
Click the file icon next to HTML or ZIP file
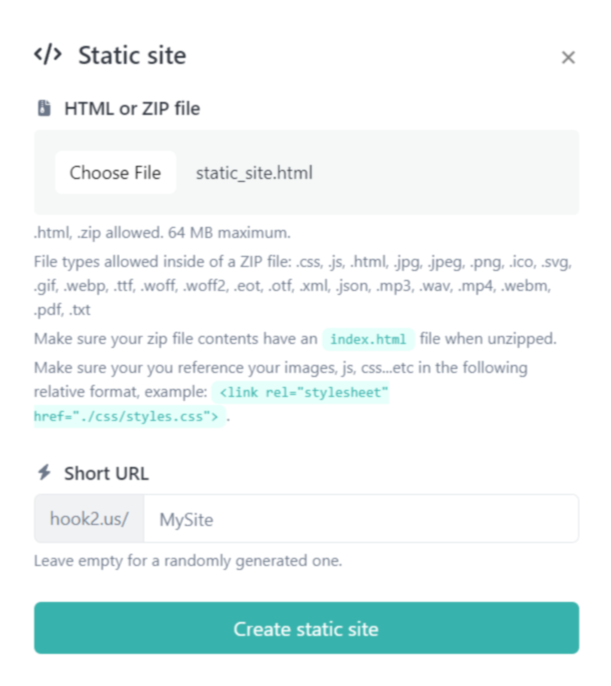click(44, 109)
